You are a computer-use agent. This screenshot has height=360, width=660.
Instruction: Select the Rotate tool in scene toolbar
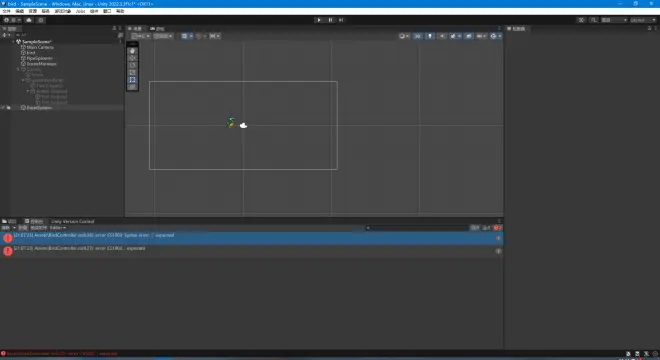pos(133,65)
